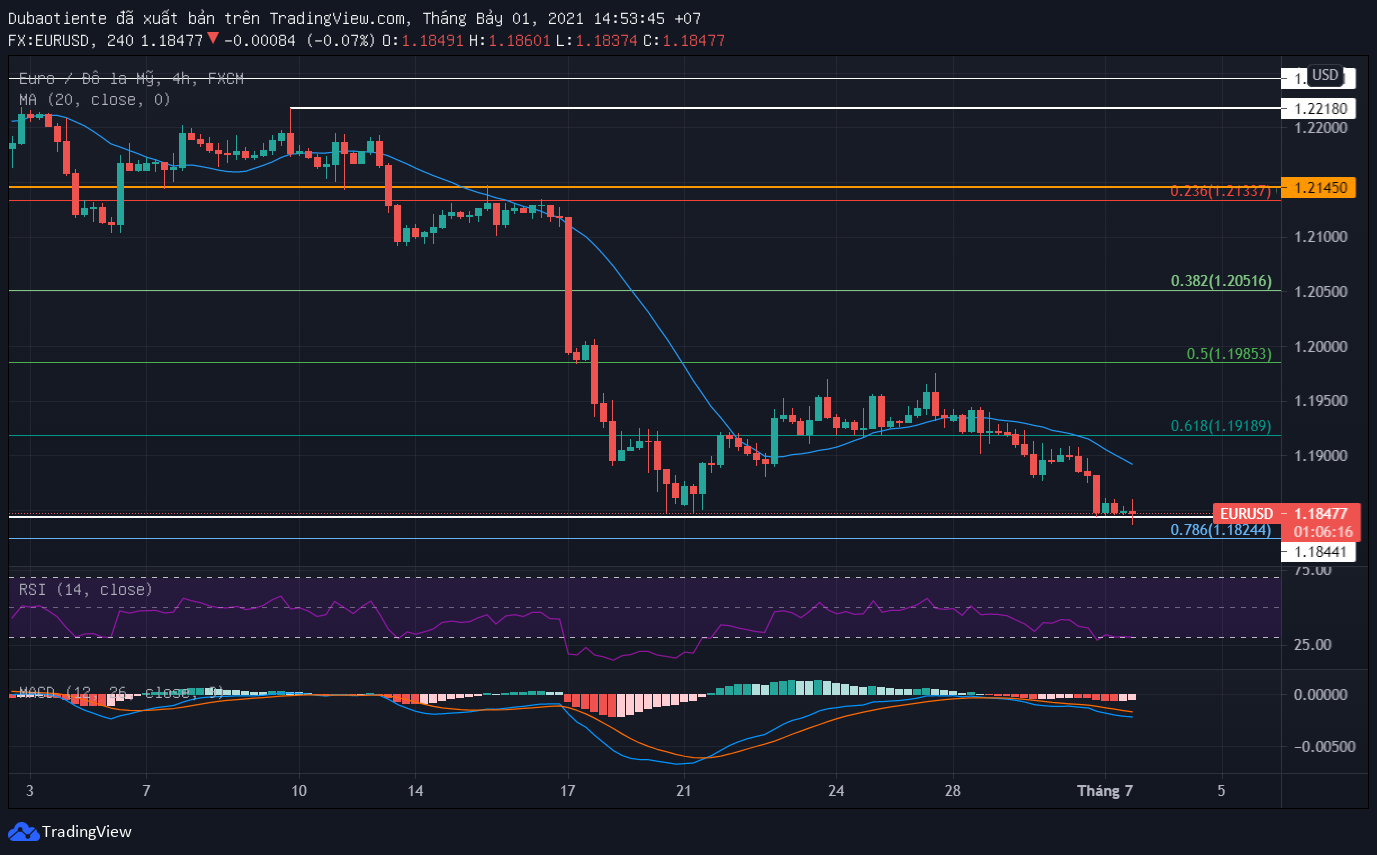Click the red EURUSD 1.18477 price tag

tap(1286, 513)
